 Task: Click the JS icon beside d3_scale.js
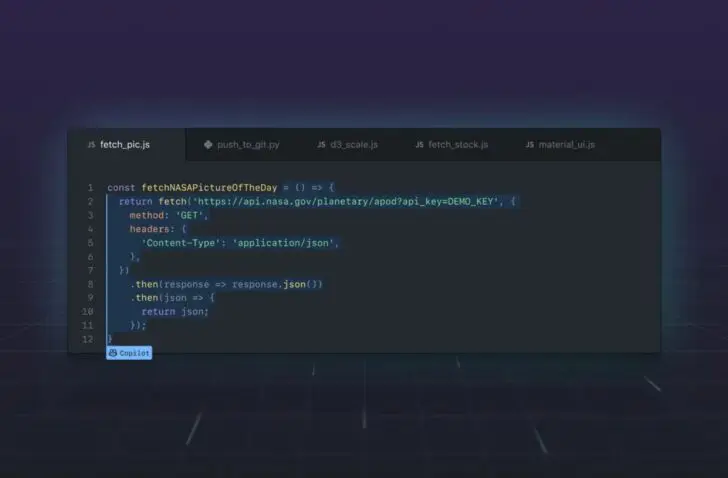point(321,145)
